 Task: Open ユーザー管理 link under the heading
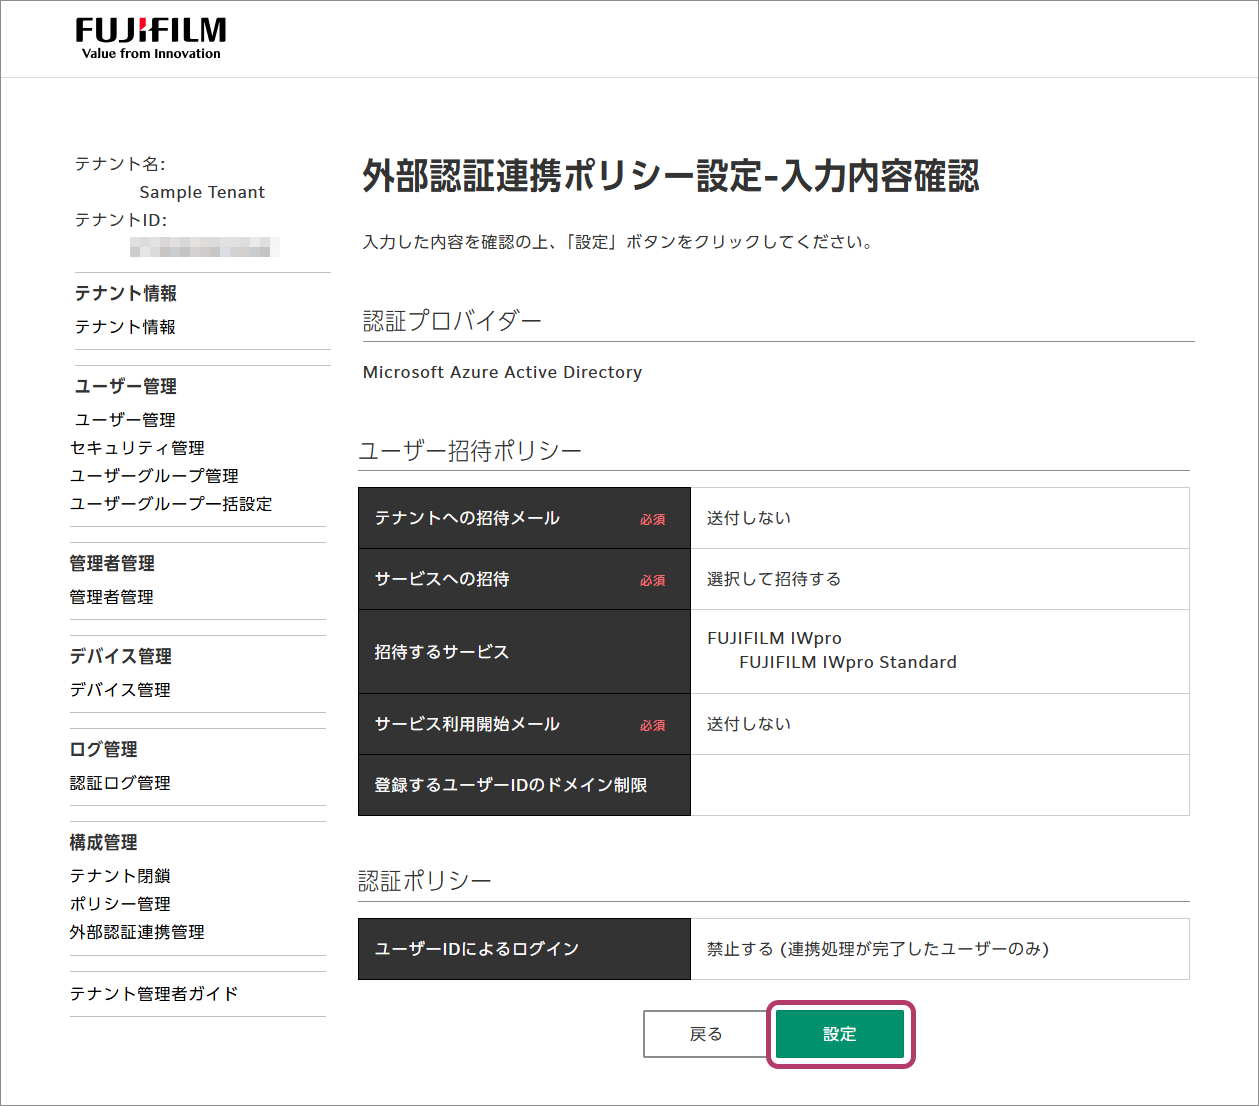click(125, 420)
